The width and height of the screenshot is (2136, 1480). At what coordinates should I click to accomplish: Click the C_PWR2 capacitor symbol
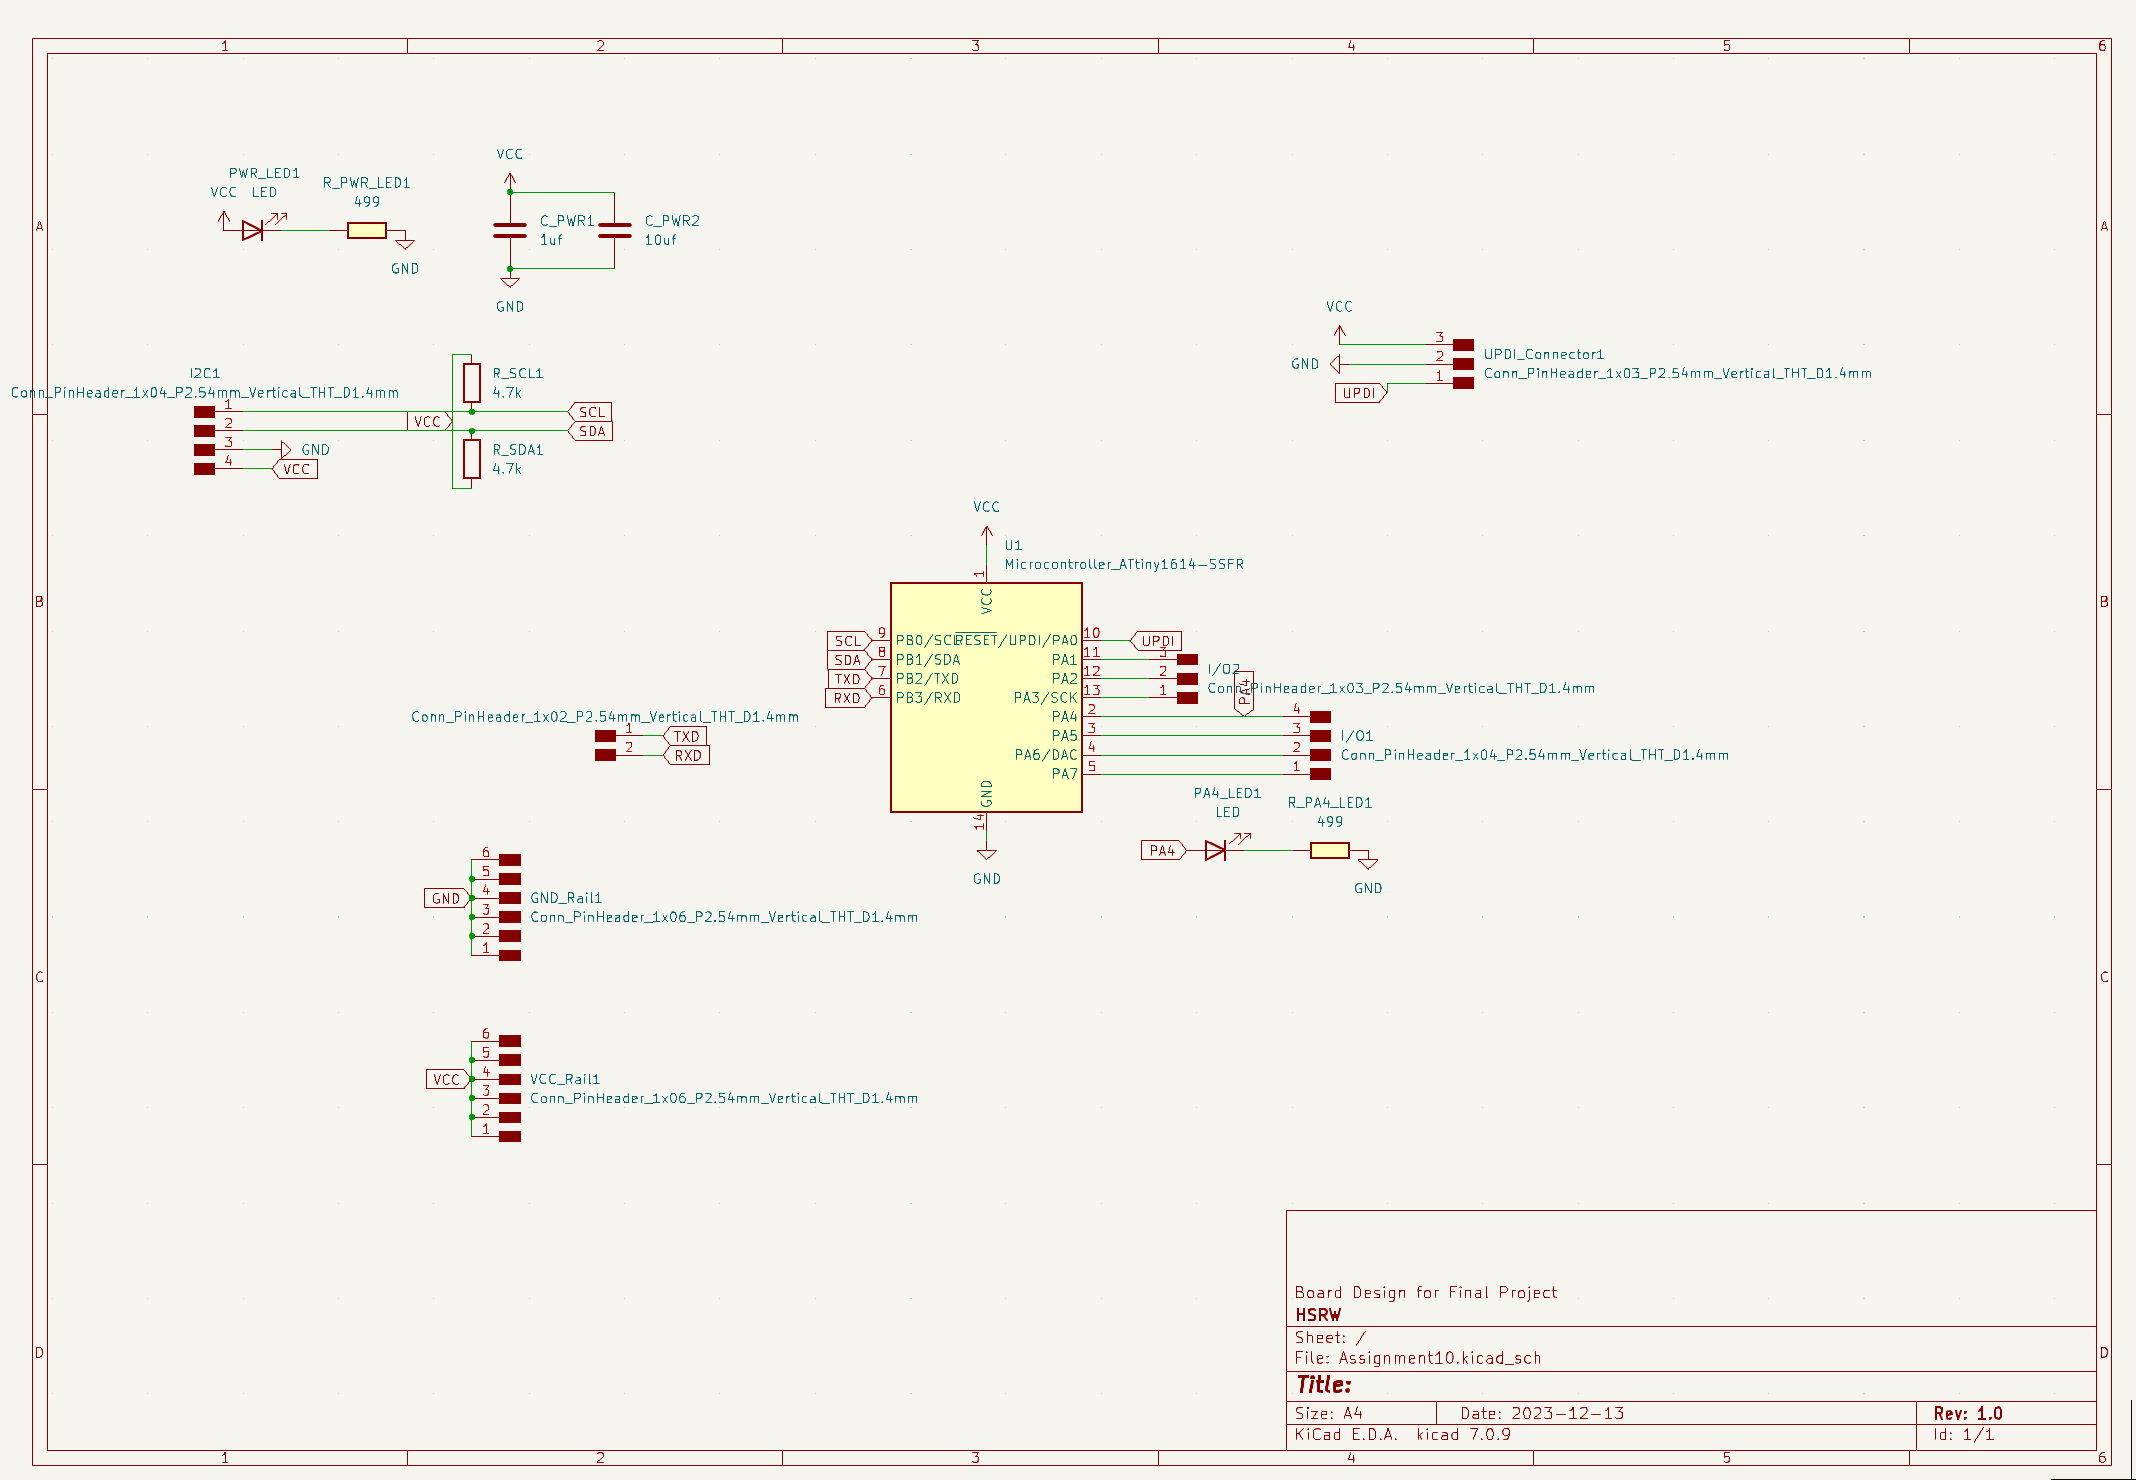click(615, 230)
